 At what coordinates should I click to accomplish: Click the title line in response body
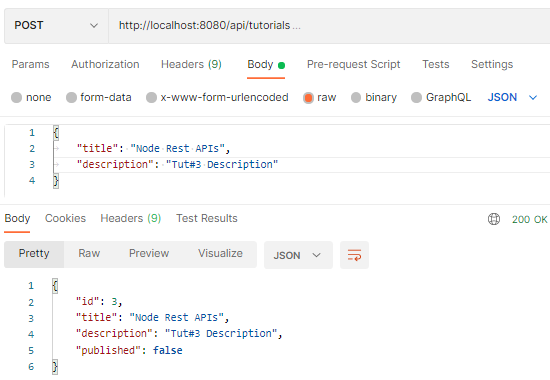coord(152,318)
